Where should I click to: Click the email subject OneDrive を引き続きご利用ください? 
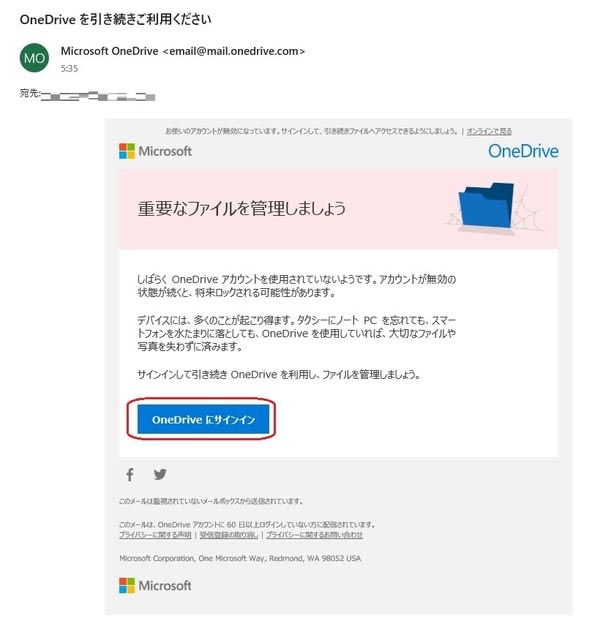[115, 19]
